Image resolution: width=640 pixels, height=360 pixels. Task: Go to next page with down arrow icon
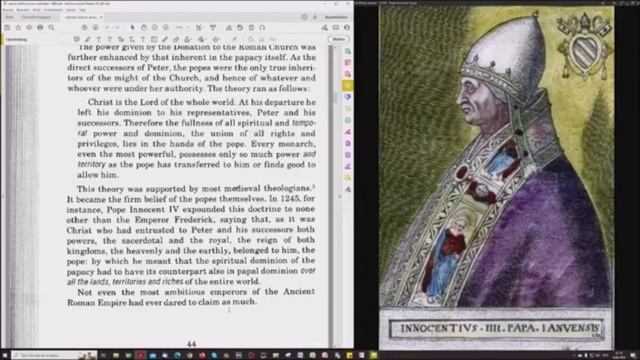click(95, 27)
